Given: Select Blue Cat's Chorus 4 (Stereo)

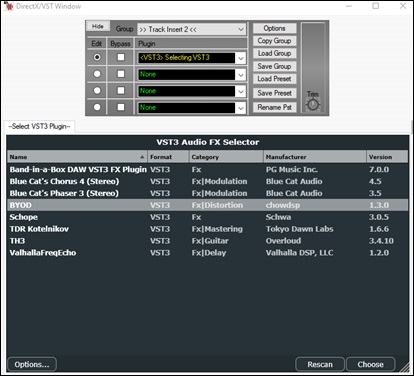Looking at the screenshot, I should click(208, 181).
